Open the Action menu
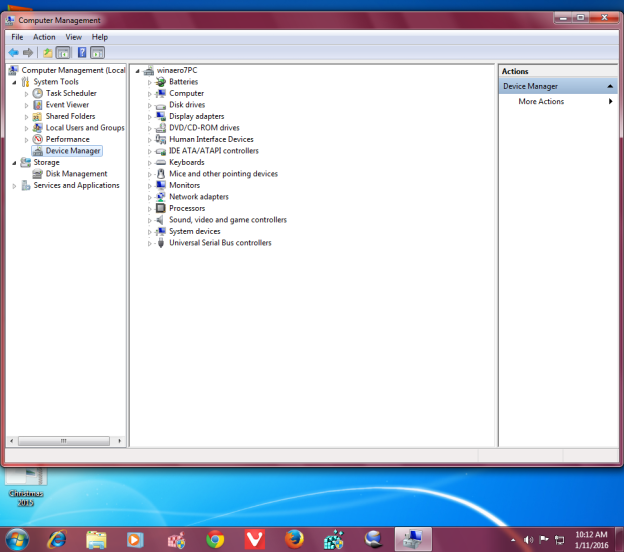 [44, 37]
